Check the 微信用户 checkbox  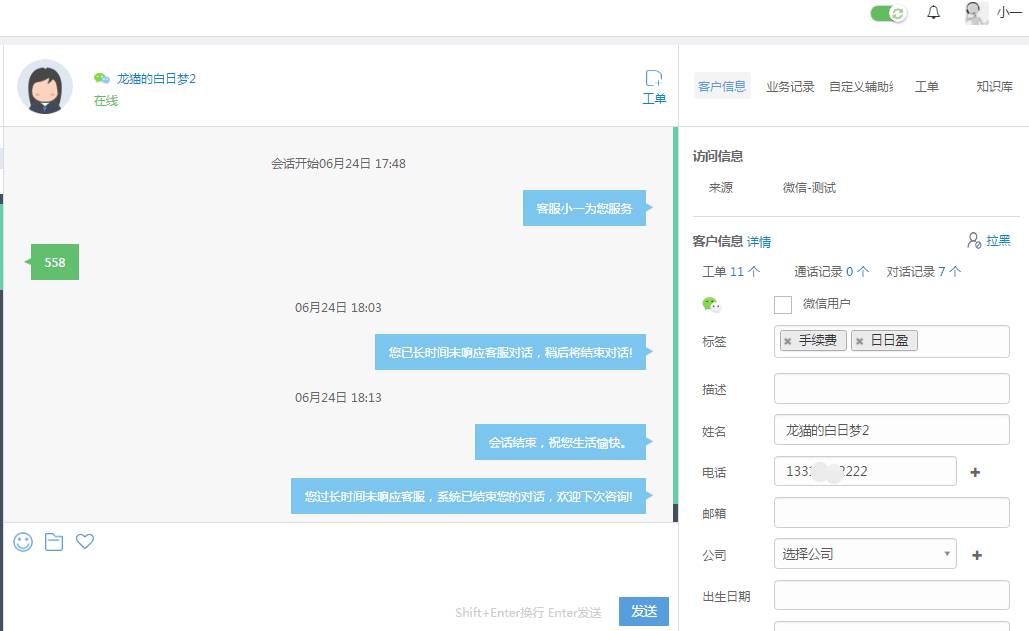[783, 304]
